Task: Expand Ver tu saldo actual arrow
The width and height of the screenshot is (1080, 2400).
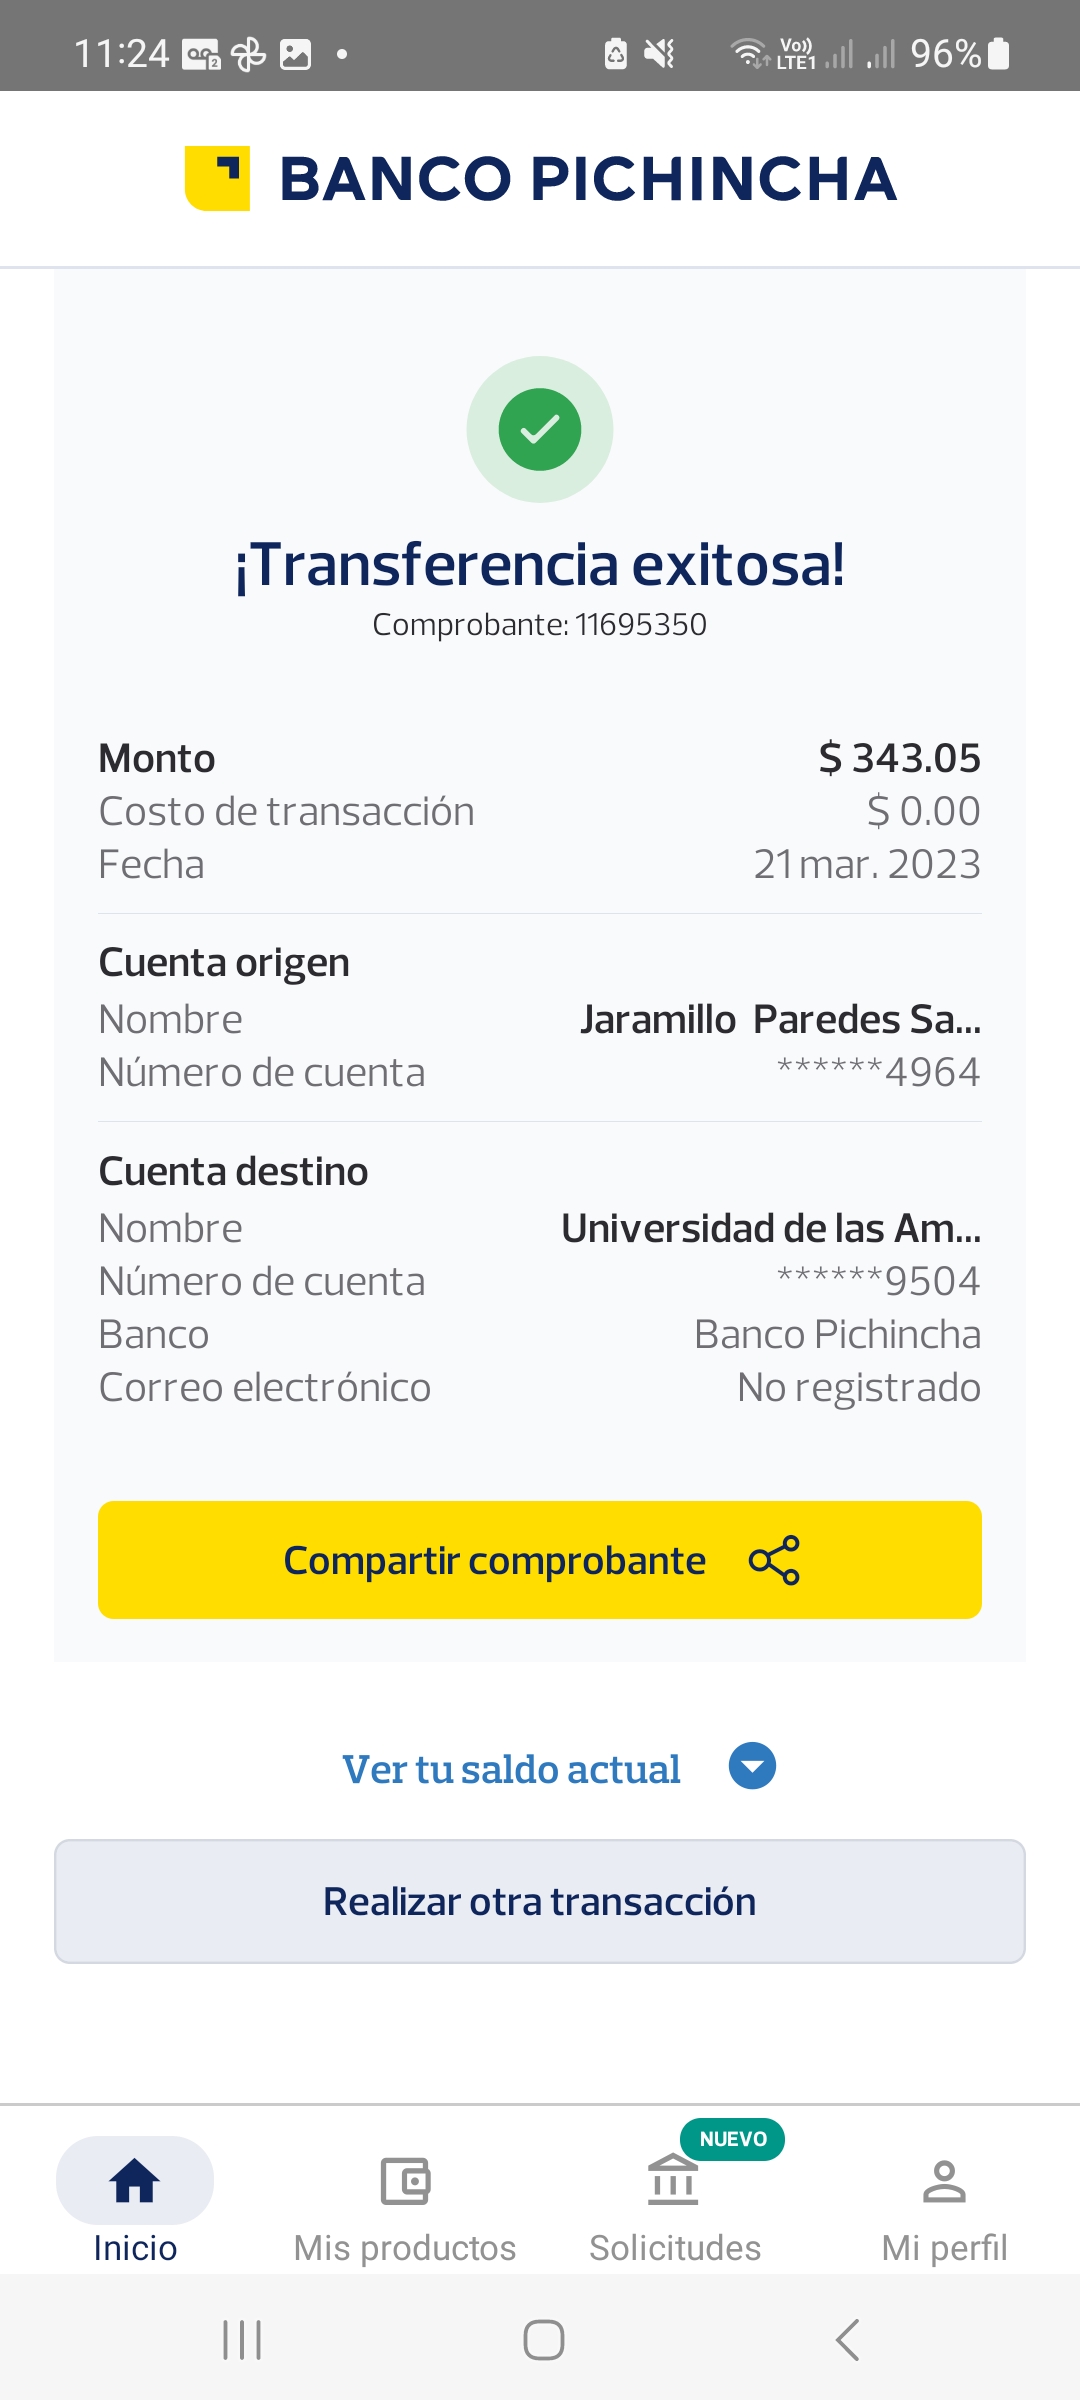Action: 752,1766
